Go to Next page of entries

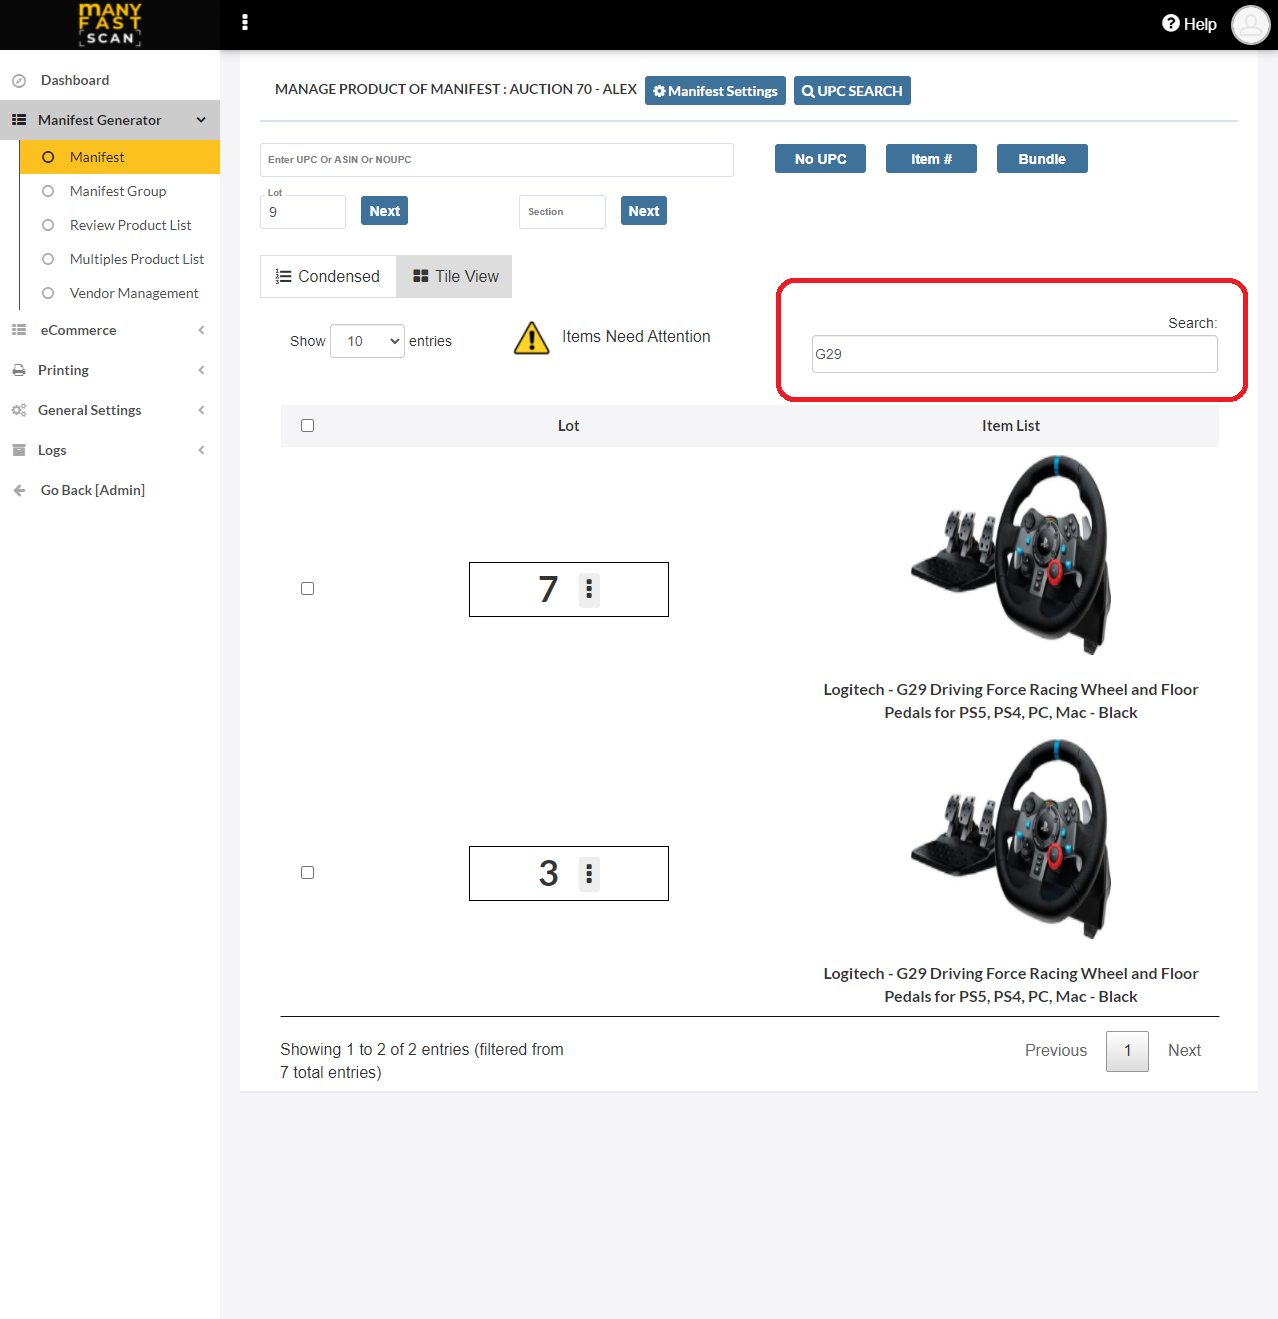[x=1184, y=1050]
